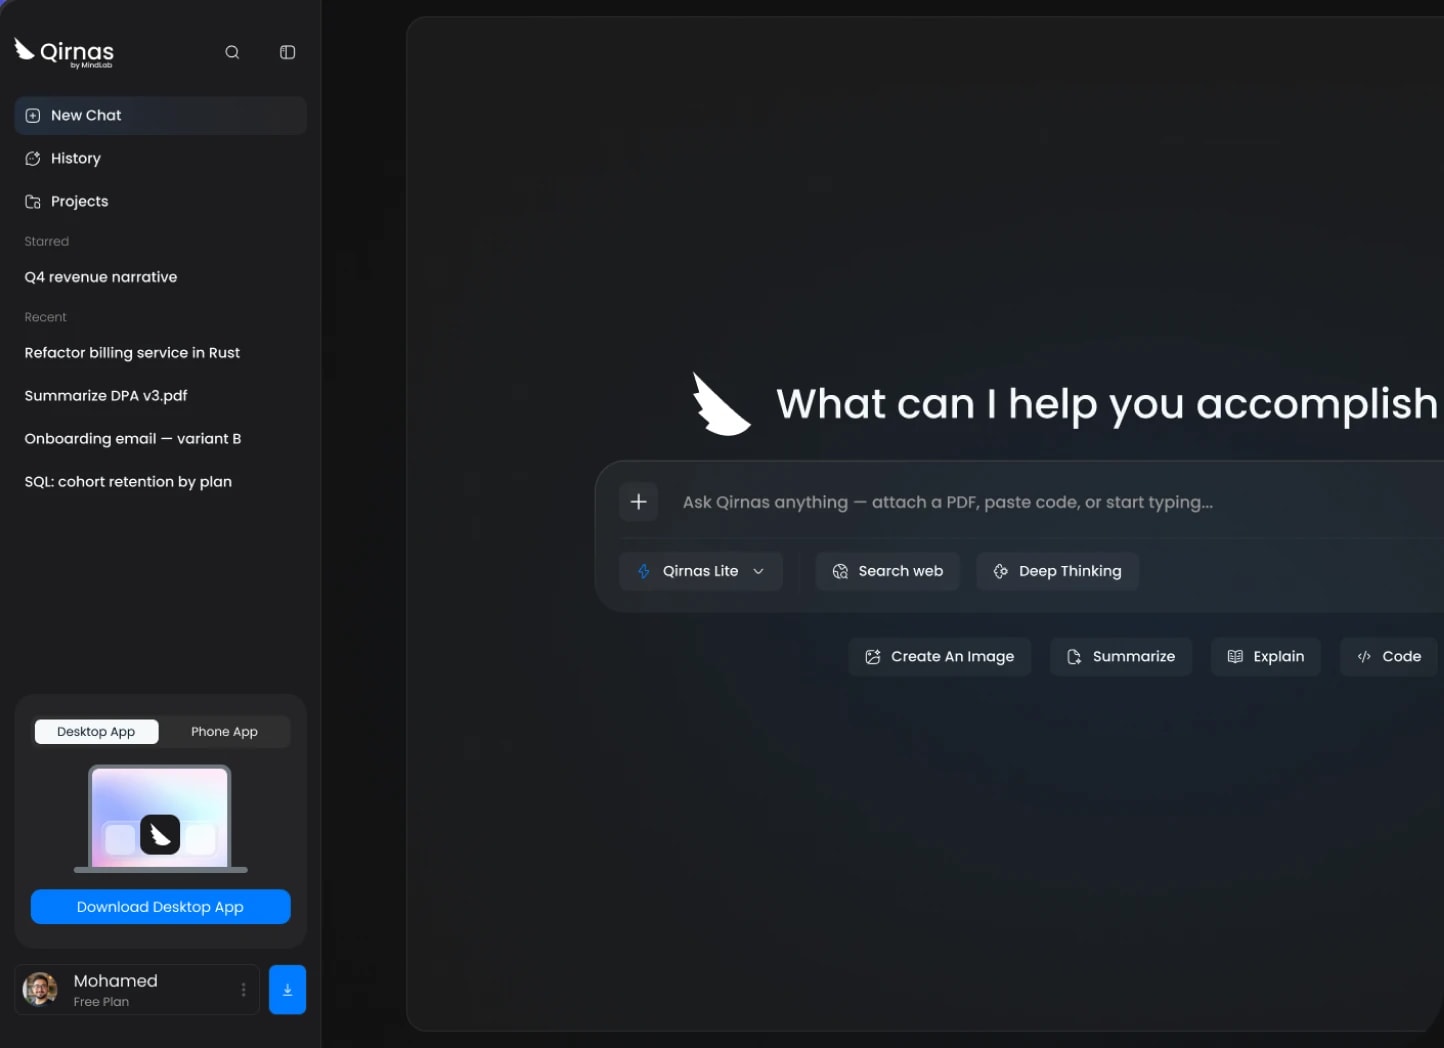Open the Projects section
The height and width of the screenshot is (1048, 1444).
click(160, 201)
